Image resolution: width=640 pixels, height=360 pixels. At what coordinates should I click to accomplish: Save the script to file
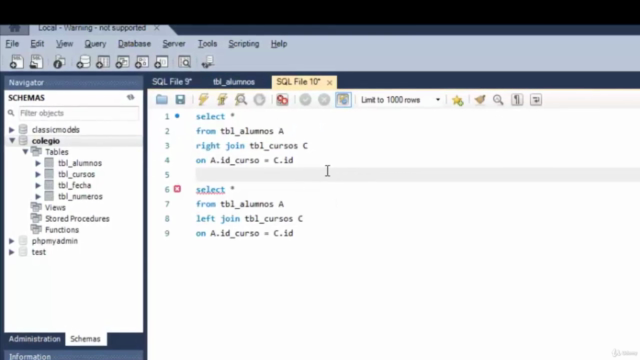click(x=180, y=100)
